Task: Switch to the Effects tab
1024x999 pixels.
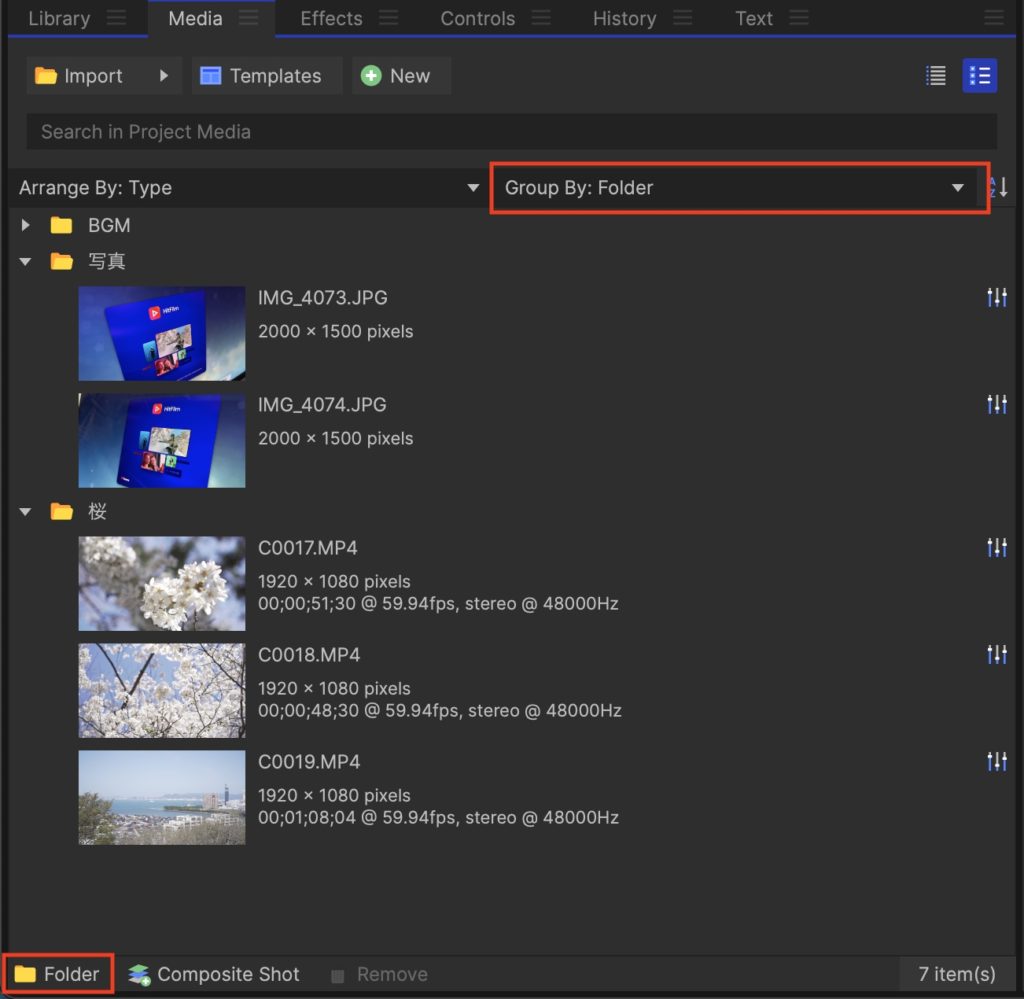Action: click(x=331, y=18)
